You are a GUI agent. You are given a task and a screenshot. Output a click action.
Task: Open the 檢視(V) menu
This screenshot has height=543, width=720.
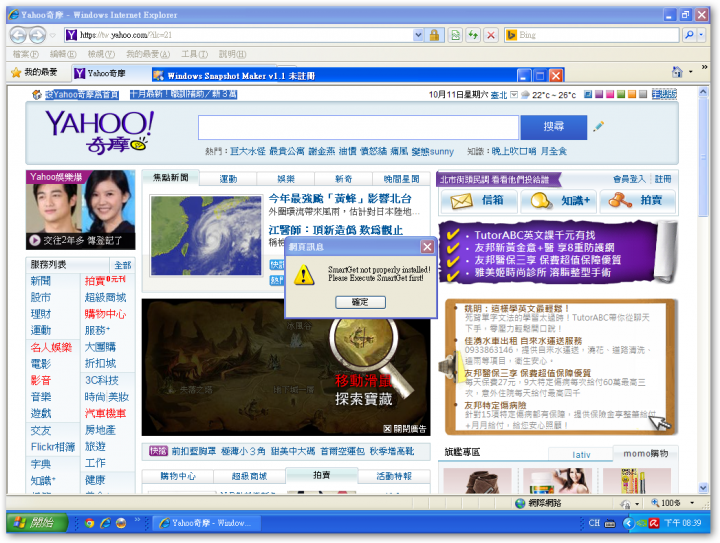101,54
